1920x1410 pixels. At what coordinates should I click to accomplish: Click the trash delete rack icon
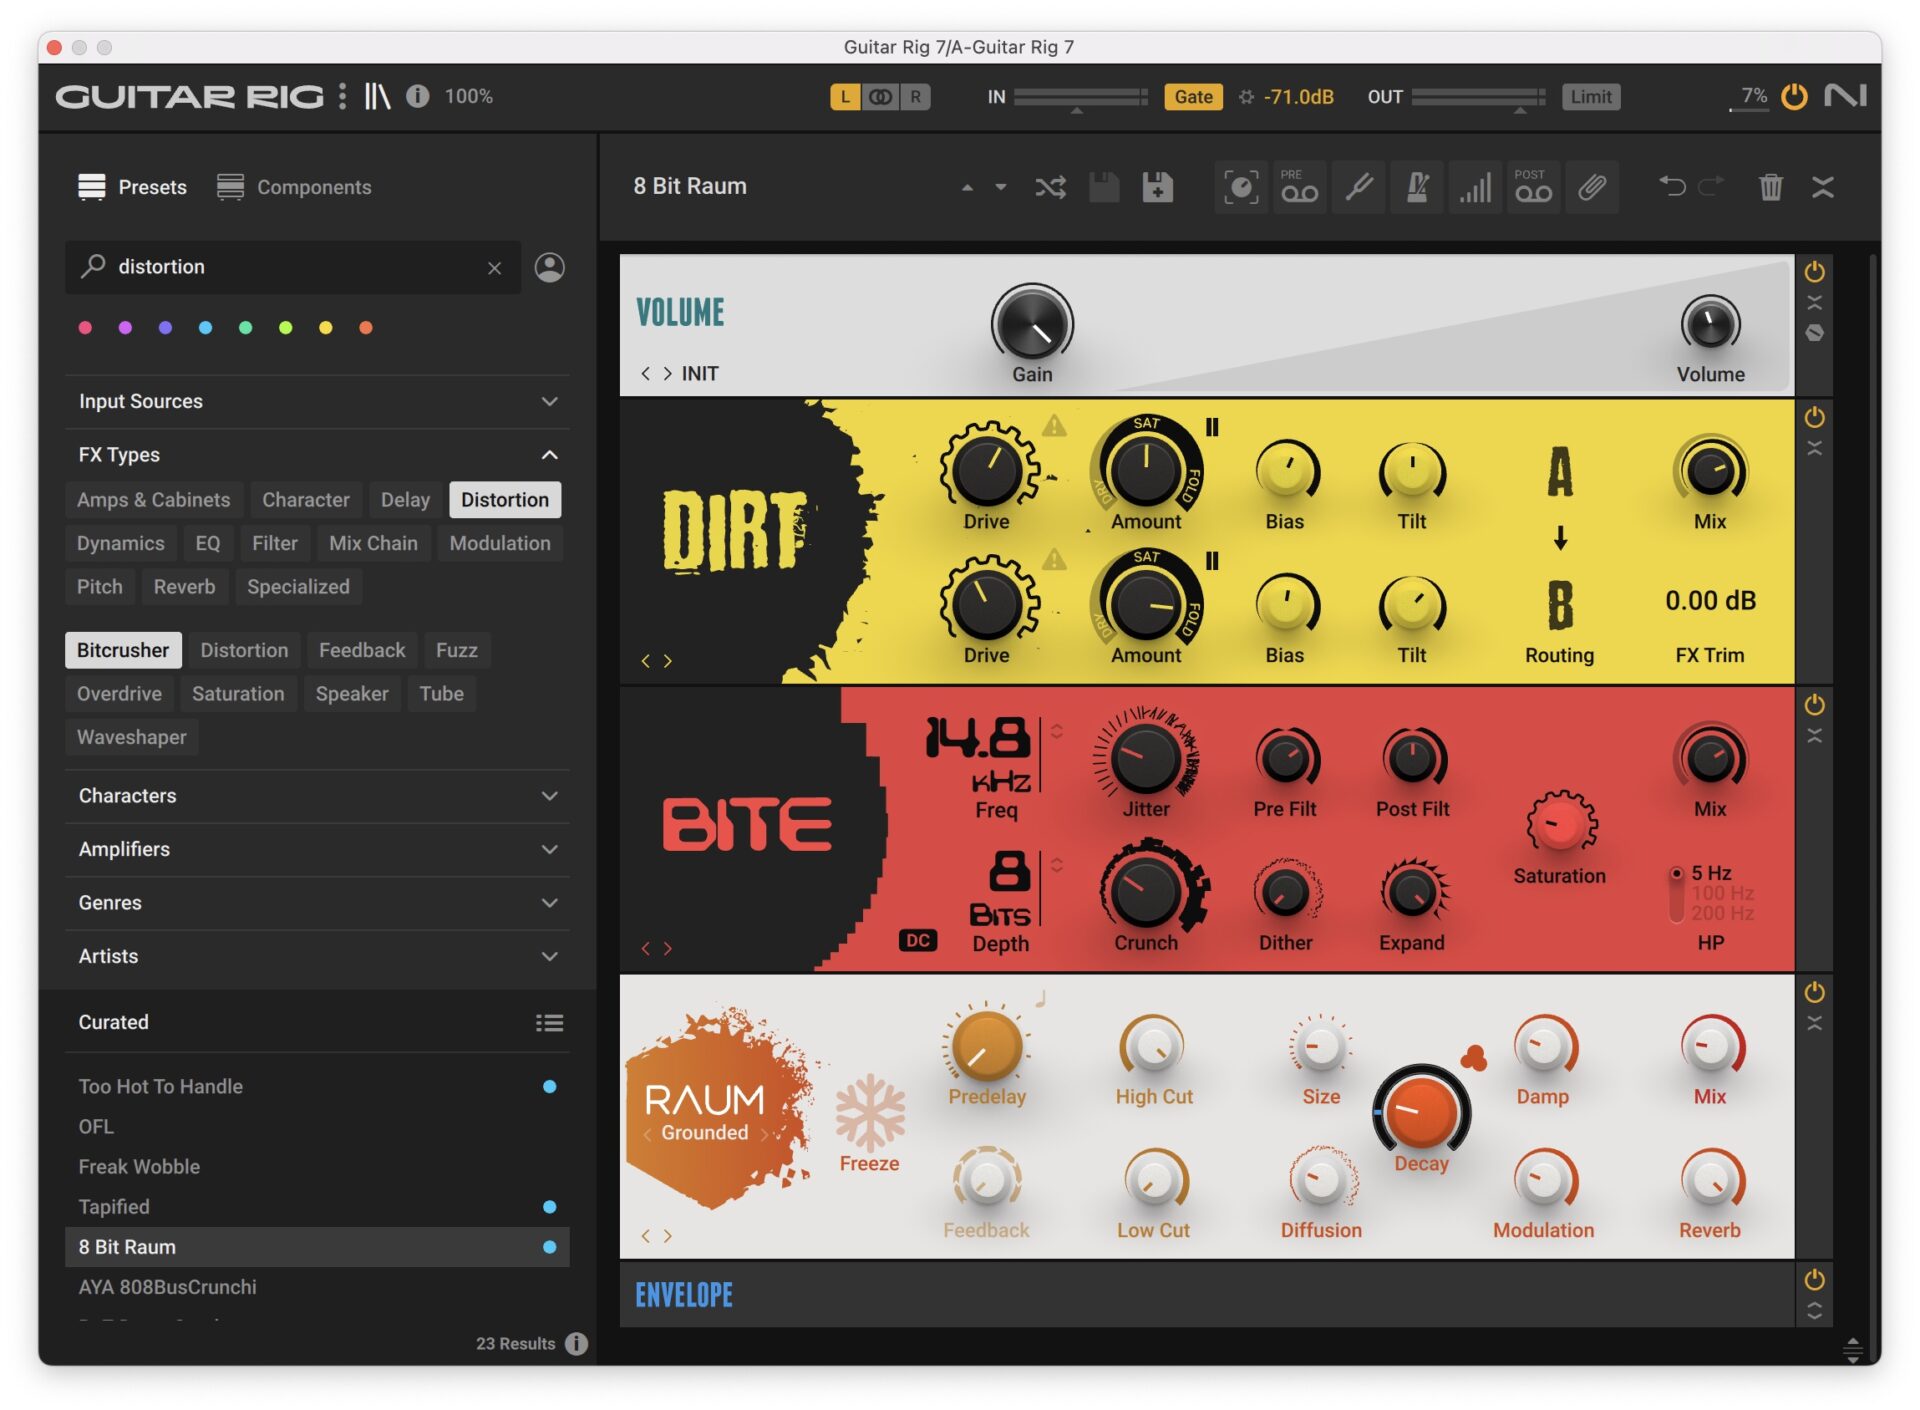click(x=1770, y=187)
